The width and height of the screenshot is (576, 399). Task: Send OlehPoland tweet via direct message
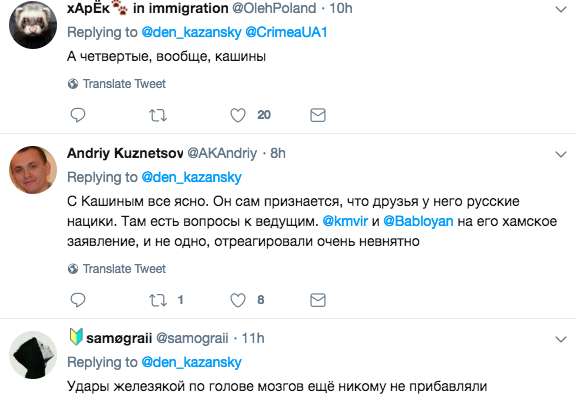(x=318, y=115)
